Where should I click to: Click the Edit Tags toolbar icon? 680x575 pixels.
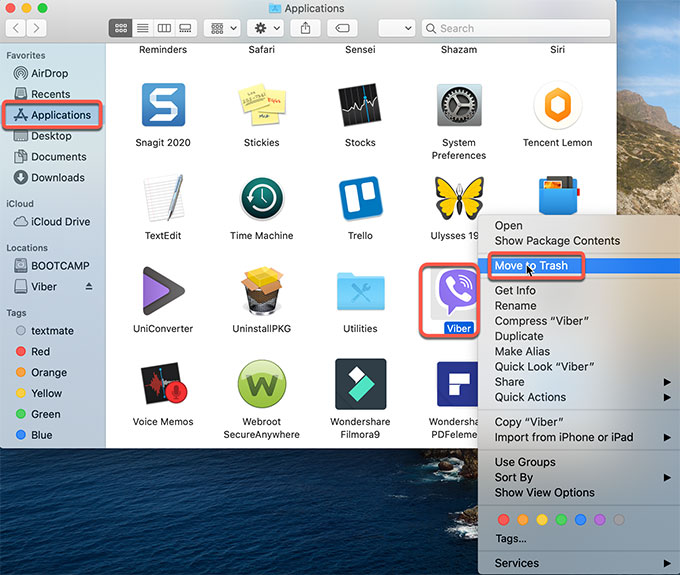(x=342, y=28)
